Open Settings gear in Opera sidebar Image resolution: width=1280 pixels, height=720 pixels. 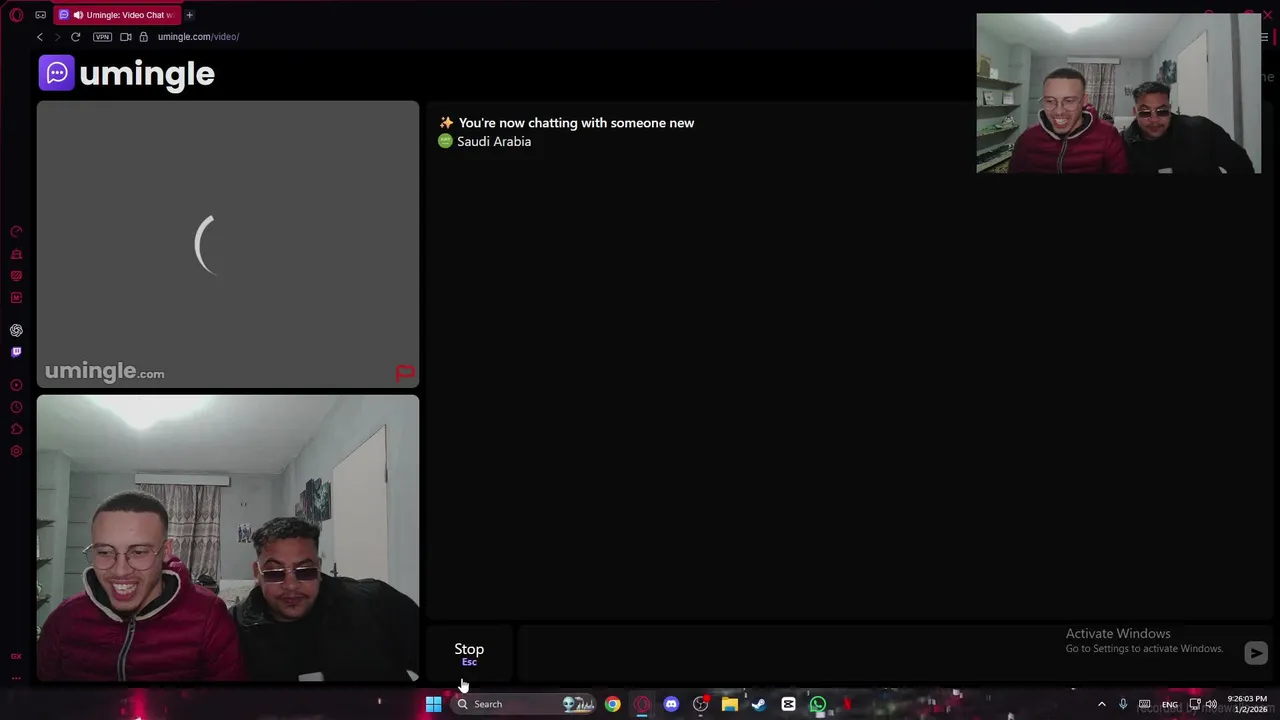point(16,451)
